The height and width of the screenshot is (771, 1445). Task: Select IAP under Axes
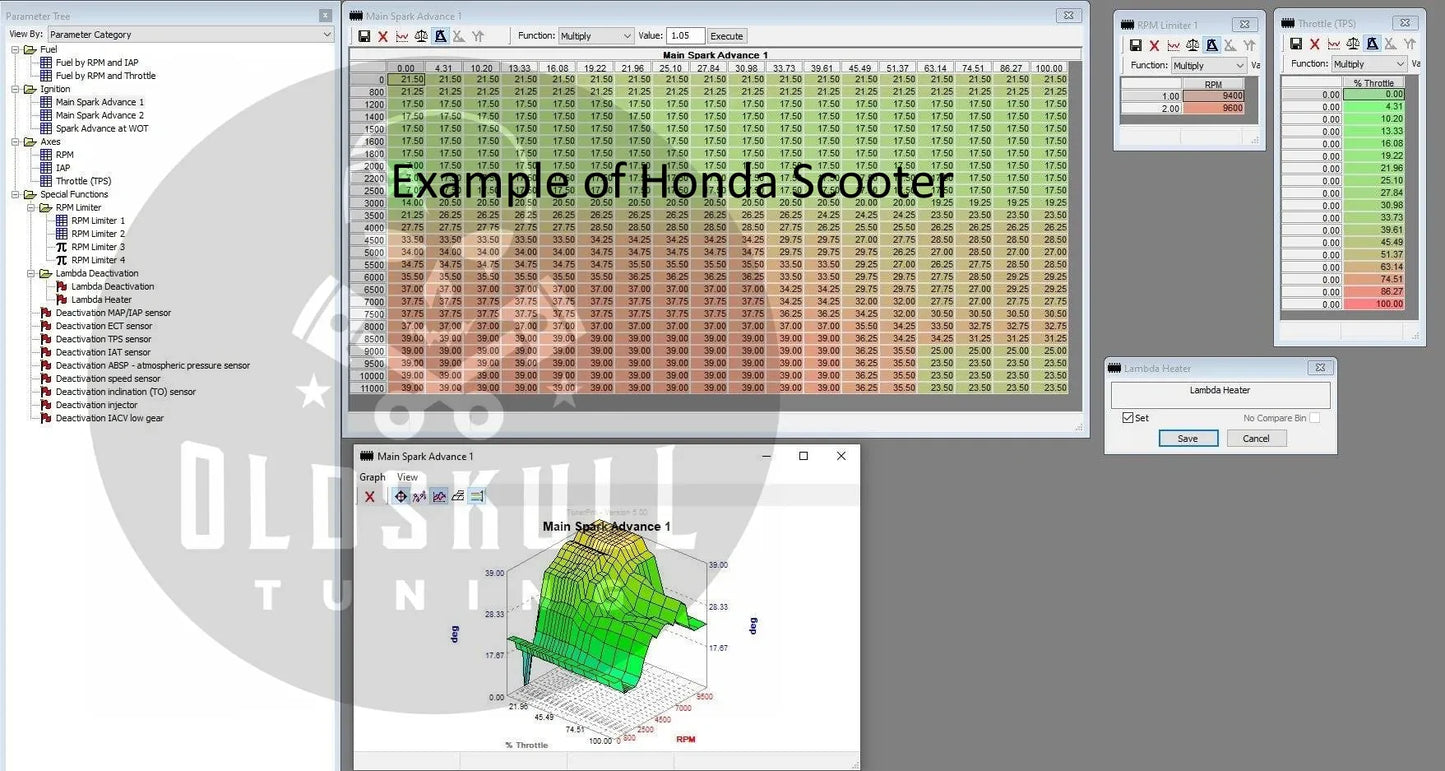[63, 168]
